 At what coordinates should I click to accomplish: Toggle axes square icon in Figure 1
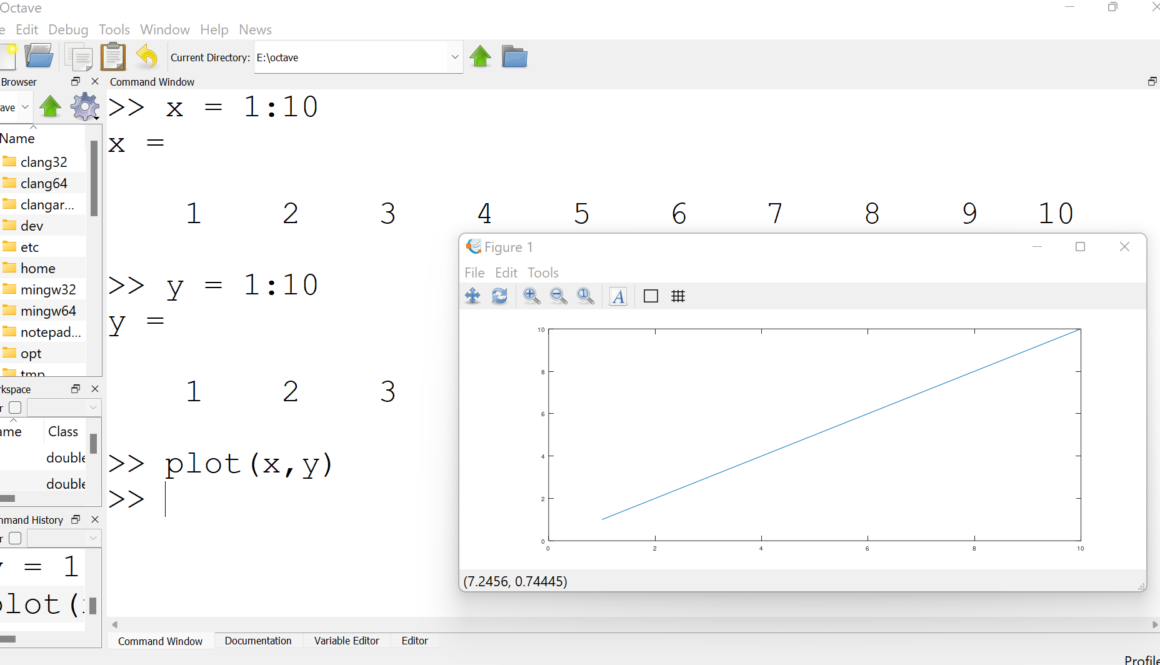pyautogui.click(x=650, y=297)
